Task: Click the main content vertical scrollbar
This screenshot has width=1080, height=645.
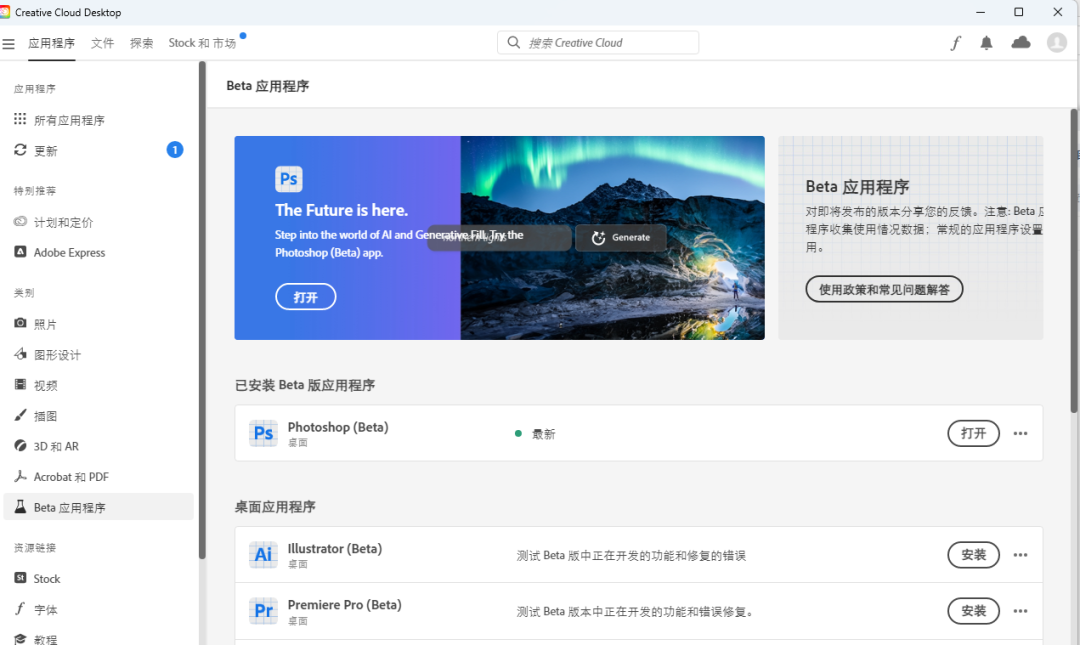Action: (1074, 260)
